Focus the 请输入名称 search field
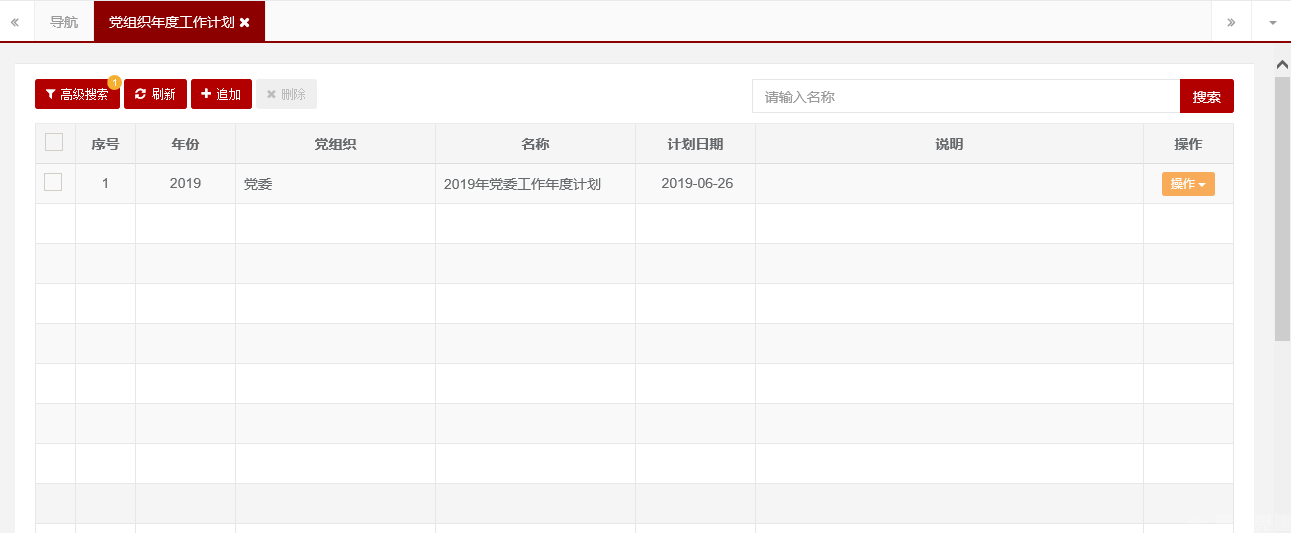This screenshot has width=1291, height=533. click(966, 97)
